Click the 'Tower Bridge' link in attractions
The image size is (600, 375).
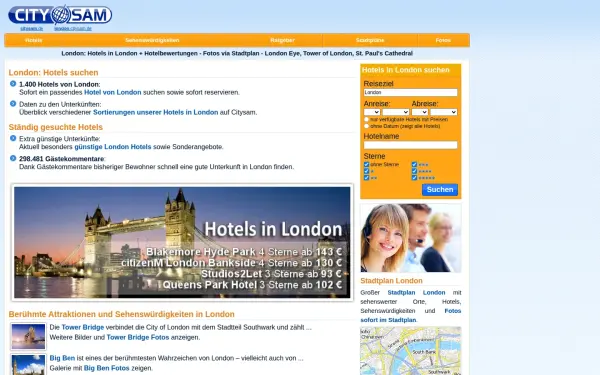(x=83, y=327)
